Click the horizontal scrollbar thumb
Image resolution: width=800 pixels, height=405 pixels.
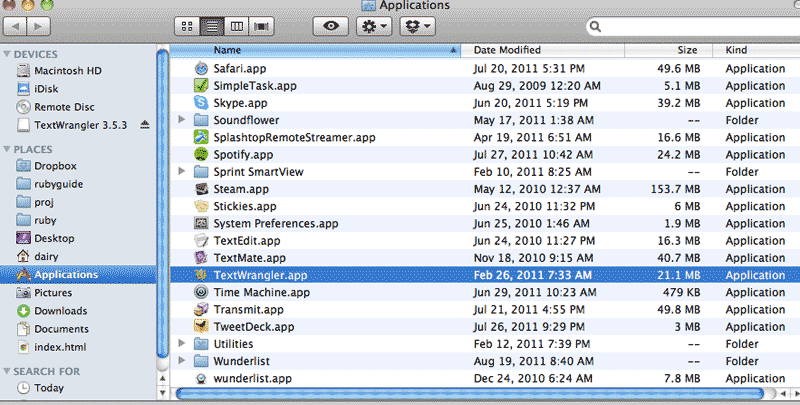coord(470,394)
